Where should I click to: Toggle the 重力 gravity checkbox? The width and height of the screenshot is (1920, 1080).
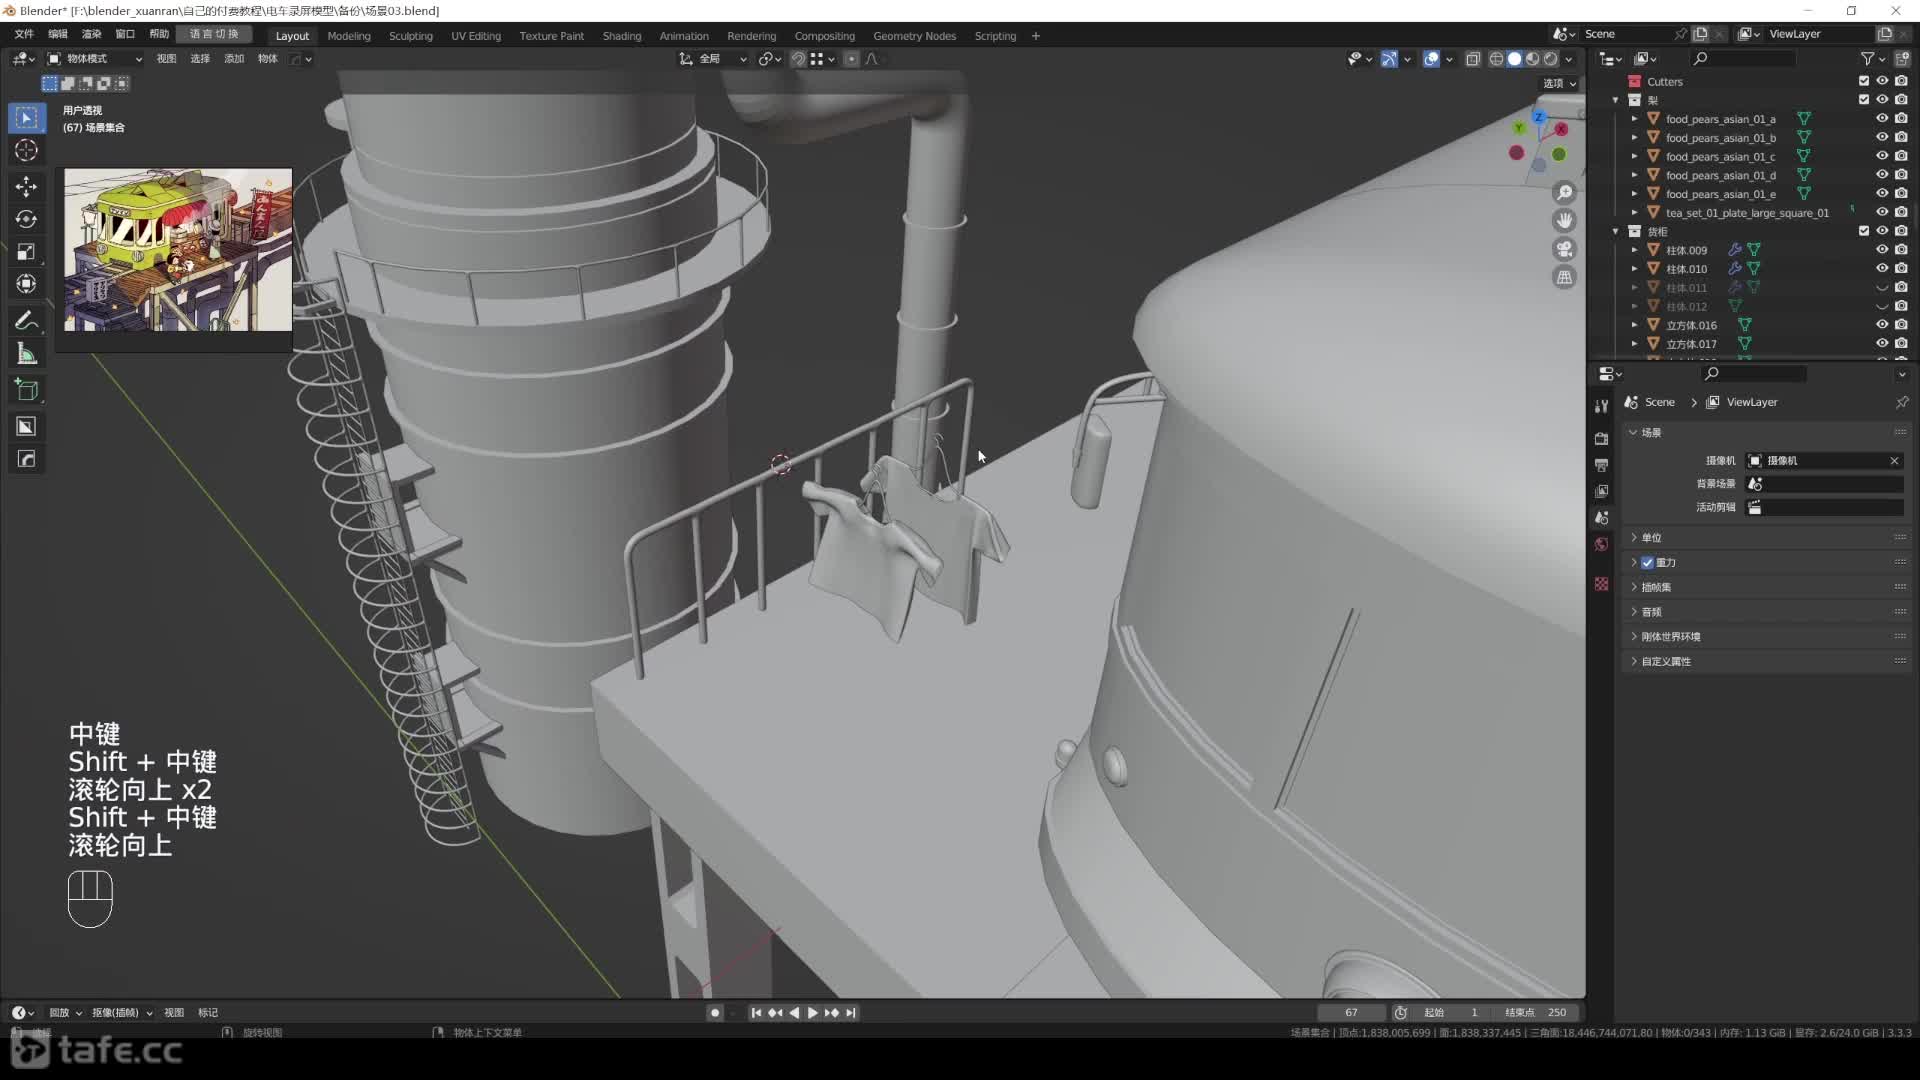pyautogui.click(x=1648, y=563)
